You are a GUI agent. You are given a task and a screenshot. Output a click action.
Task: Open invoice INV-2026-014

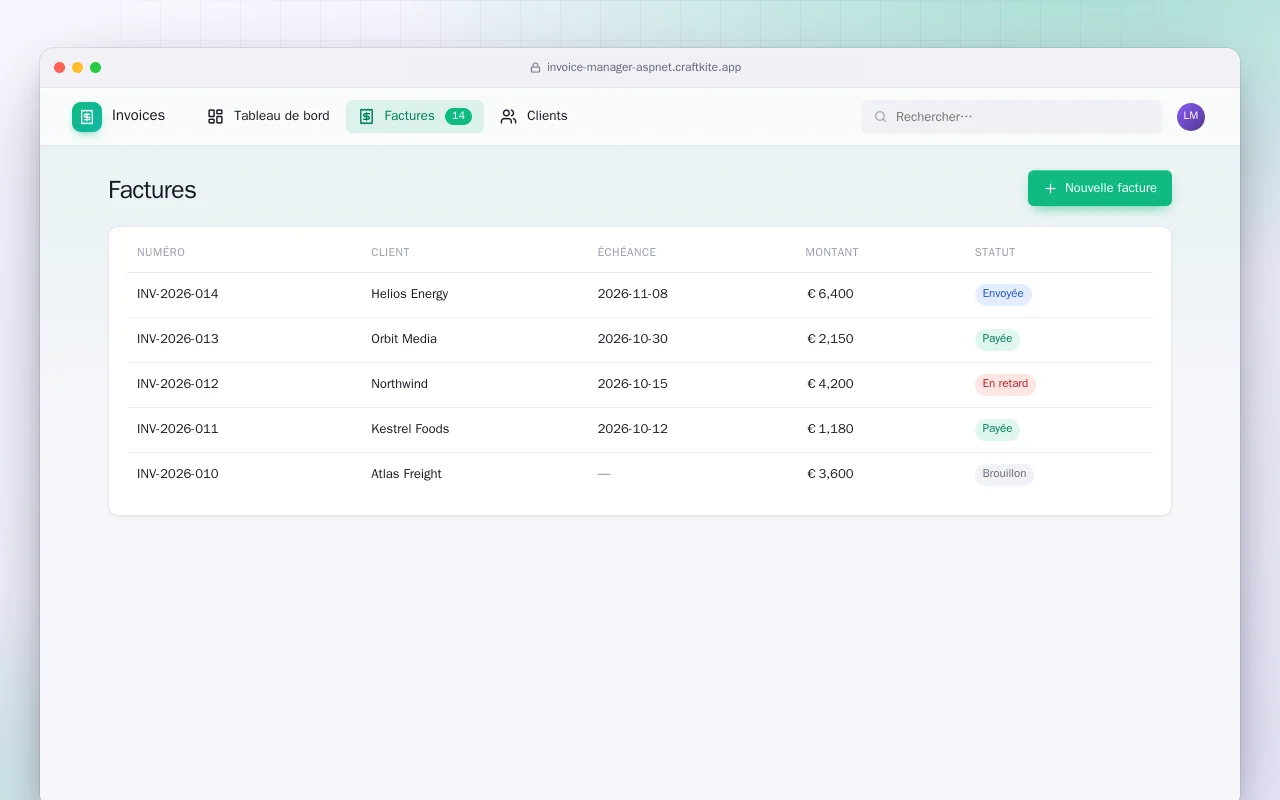[178, 294]
